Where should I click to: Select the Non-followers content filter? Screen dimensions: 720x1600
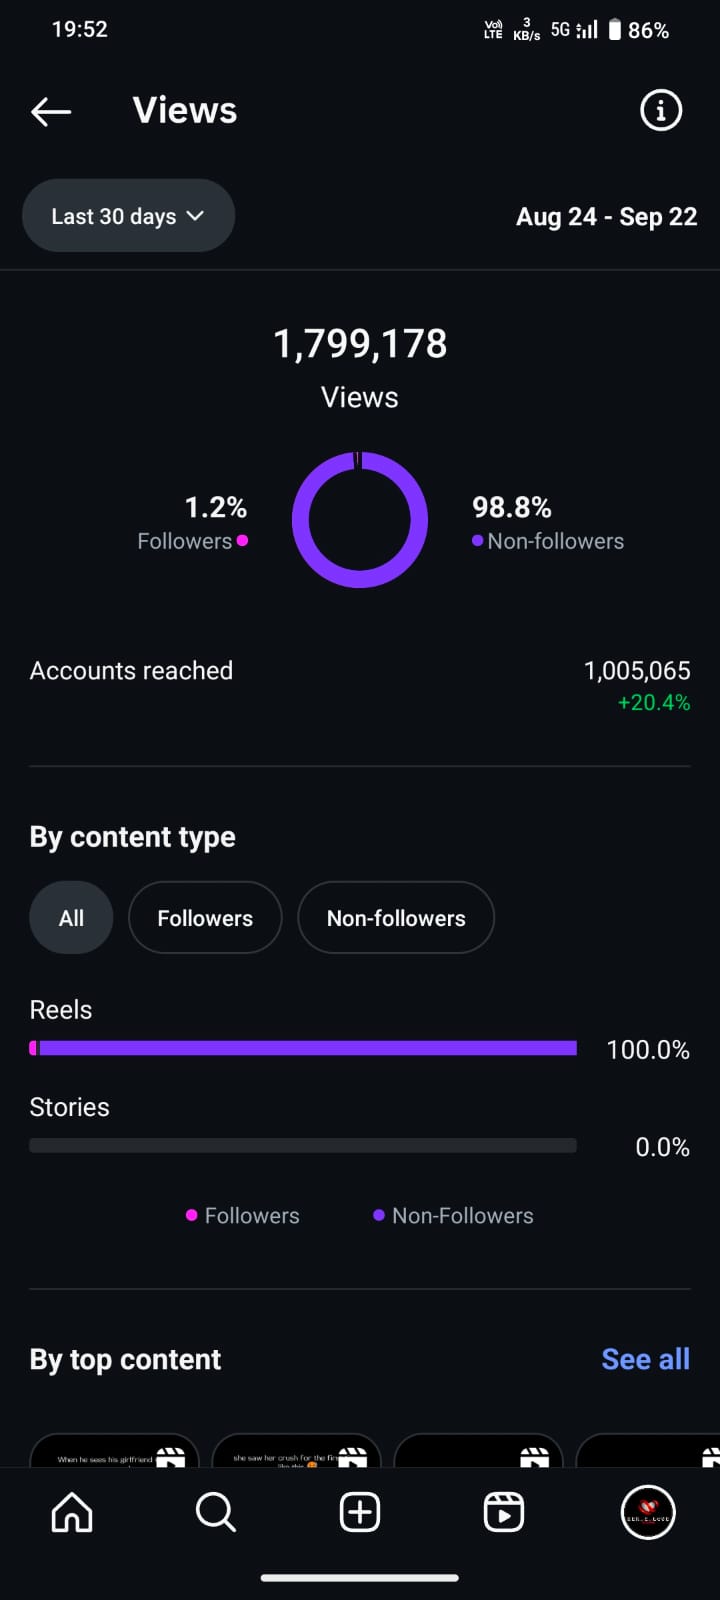[396, 918]
